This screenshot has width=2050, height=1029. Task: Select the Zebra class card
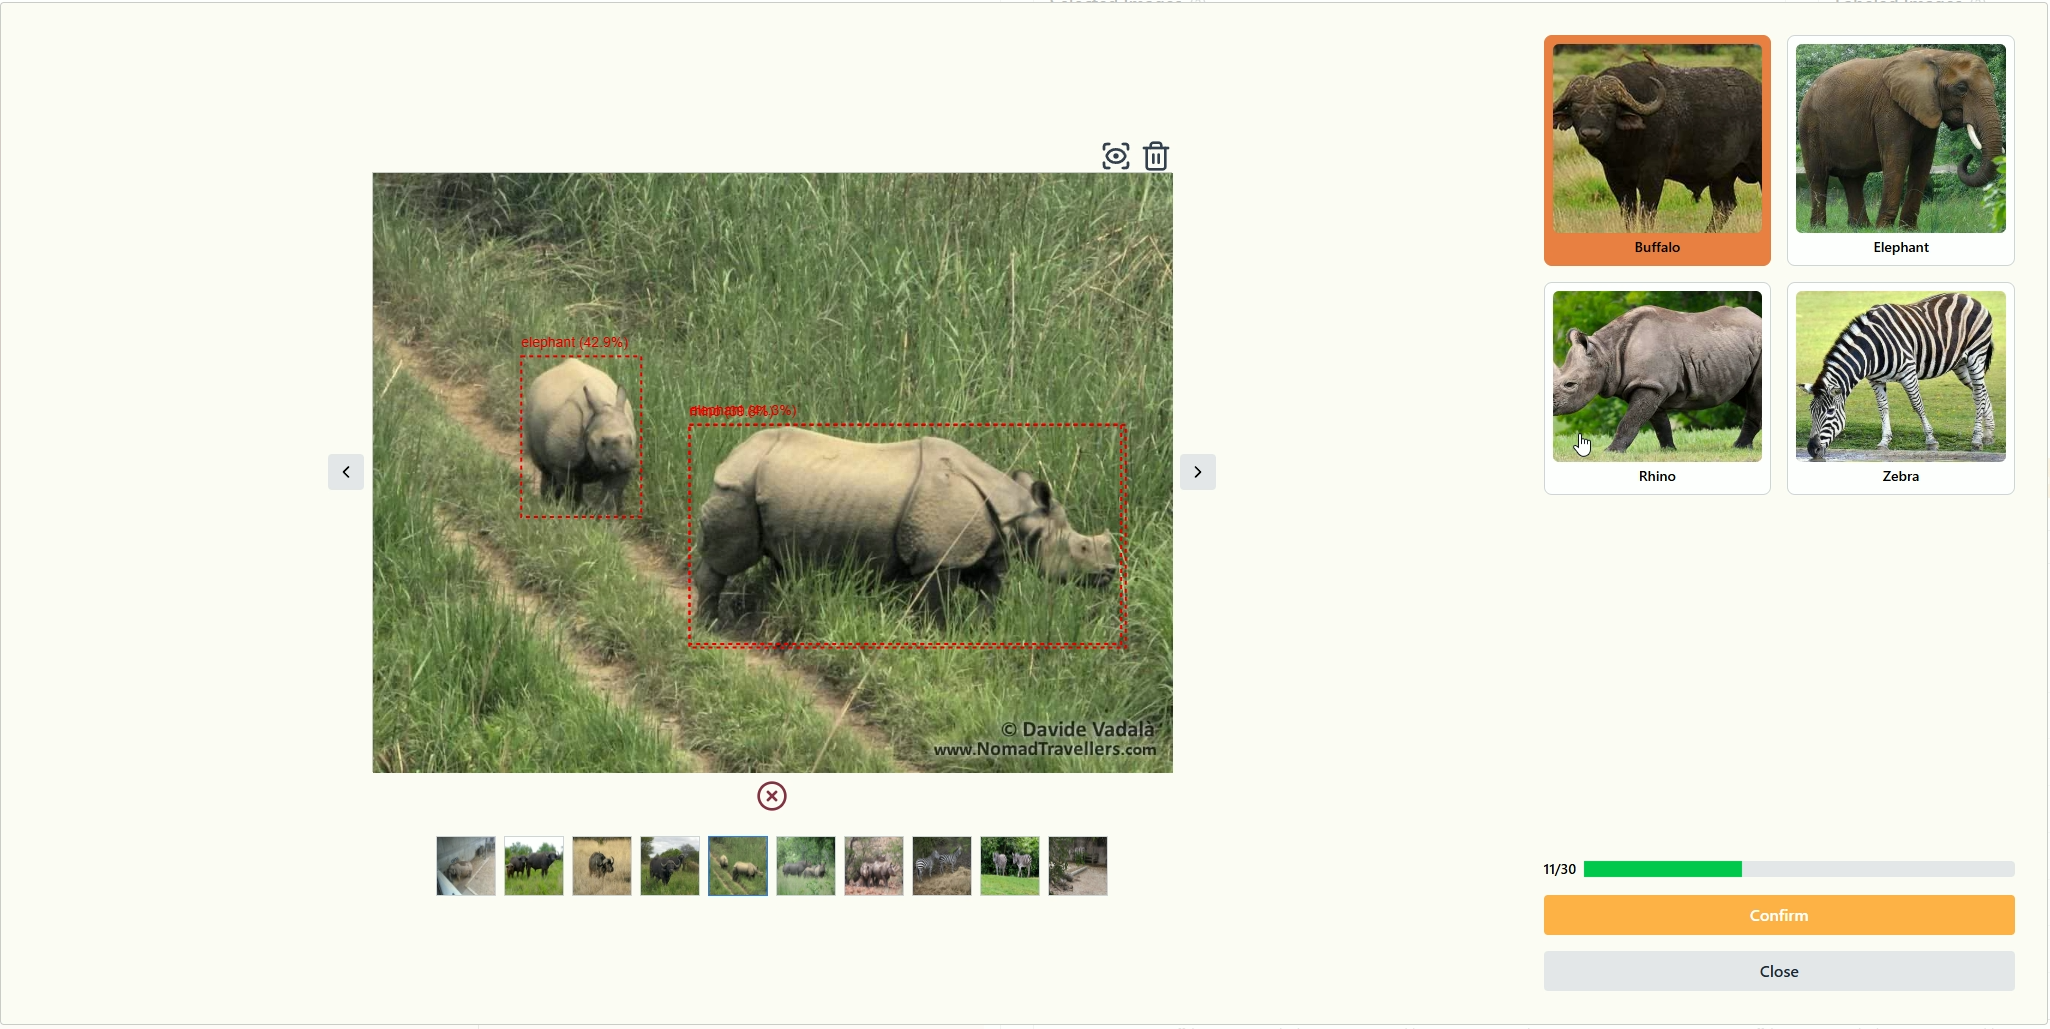tap(1900, 388)
